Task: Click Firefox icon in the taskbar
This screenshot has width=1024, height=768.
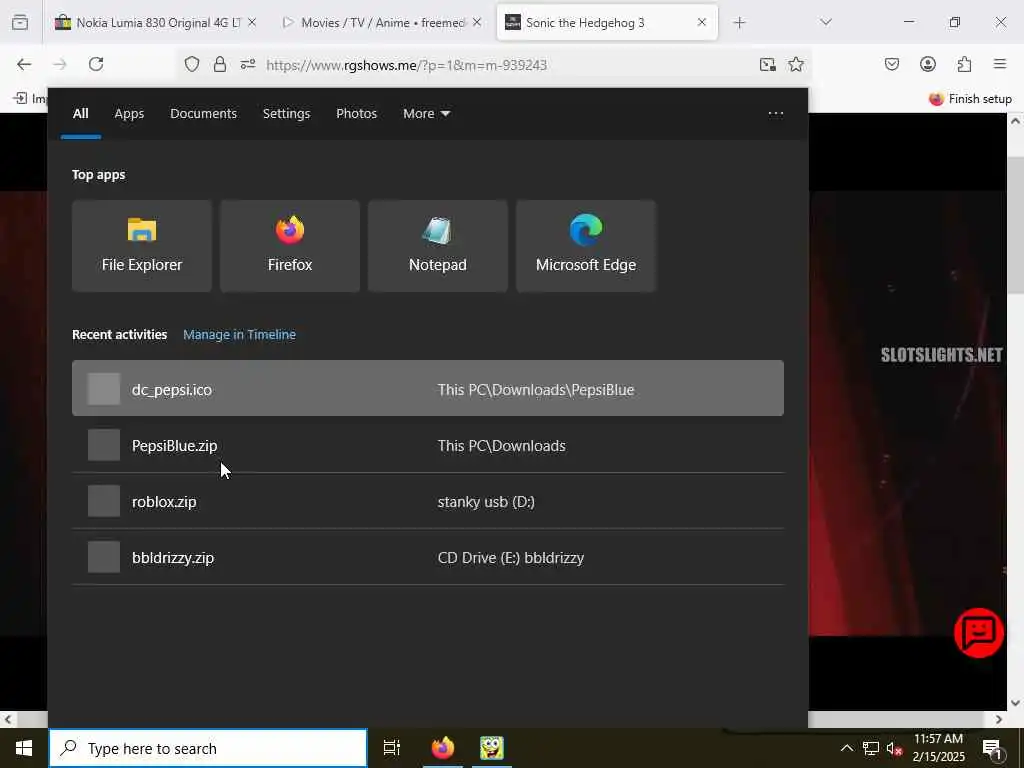Action: click(443, 748)
